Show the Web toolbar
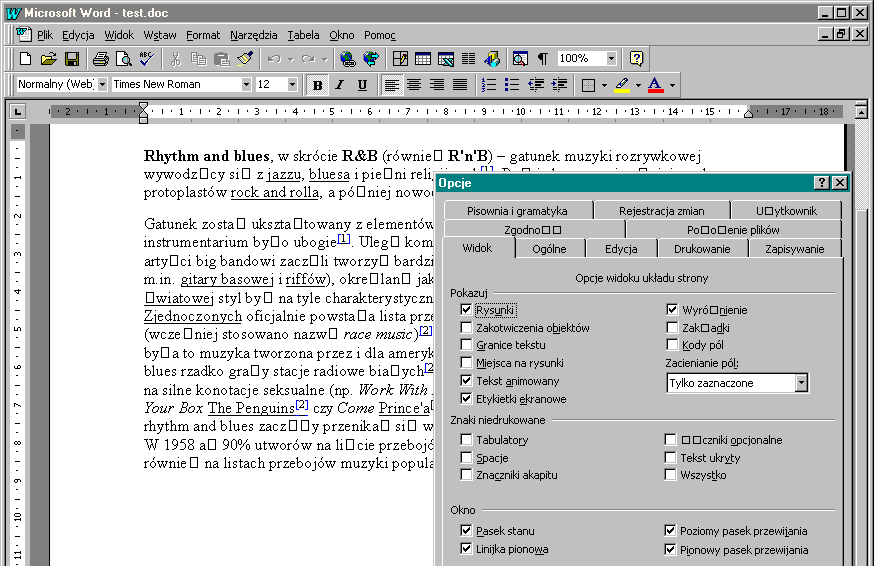This screenshot has height=566, width=874. (371, 59)
